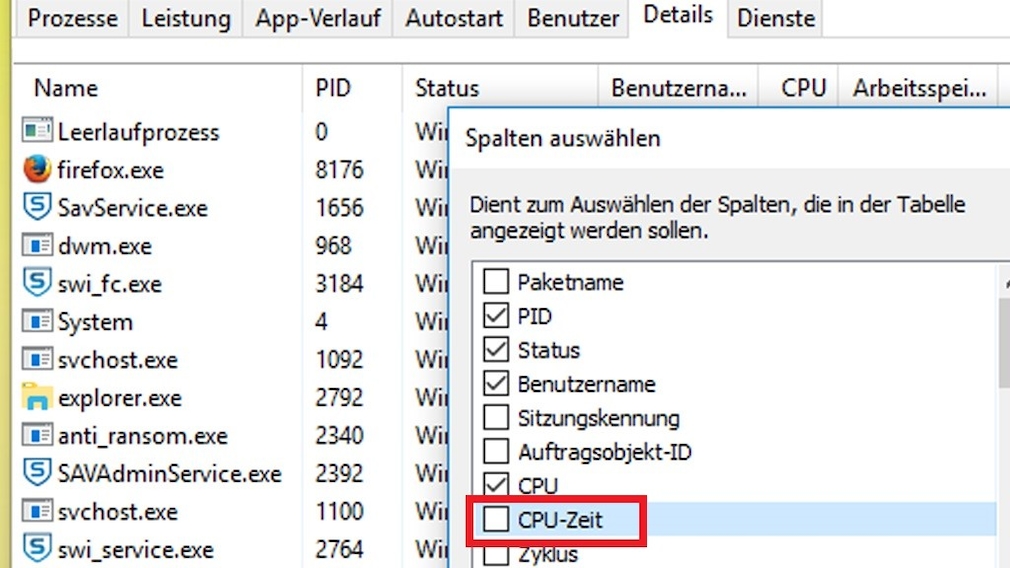Click the firefox.exe Firefox icon
1010x568 pixels.
[x=37, y=169]
